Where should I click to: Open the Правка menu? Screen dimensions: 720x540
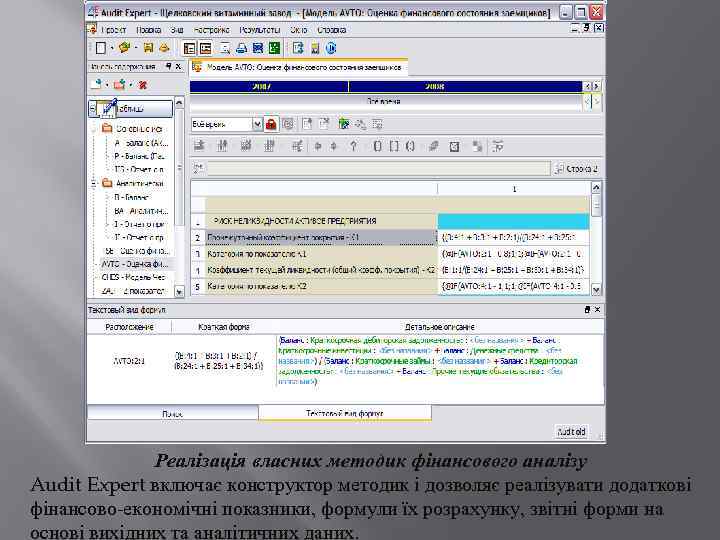148,30
